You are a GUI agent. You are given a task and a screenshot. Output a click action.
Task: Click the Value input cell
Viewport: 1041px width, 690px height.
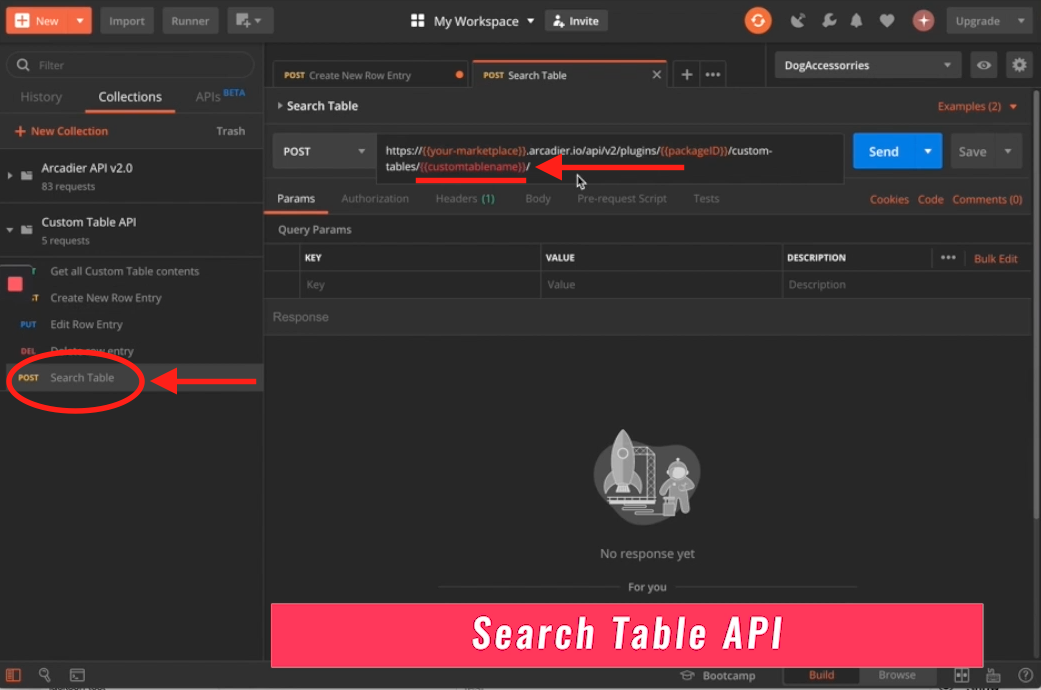coord(661,284)
